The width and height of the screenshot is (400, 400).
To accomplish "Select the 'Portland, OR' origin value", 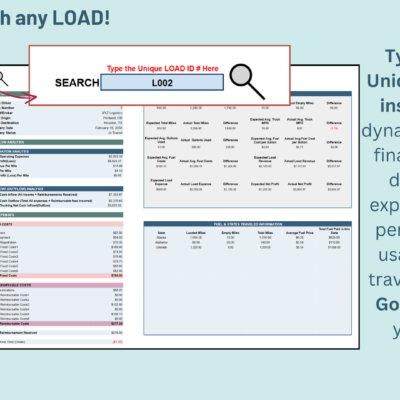I will pyautogui.click(x=113, y=118).
